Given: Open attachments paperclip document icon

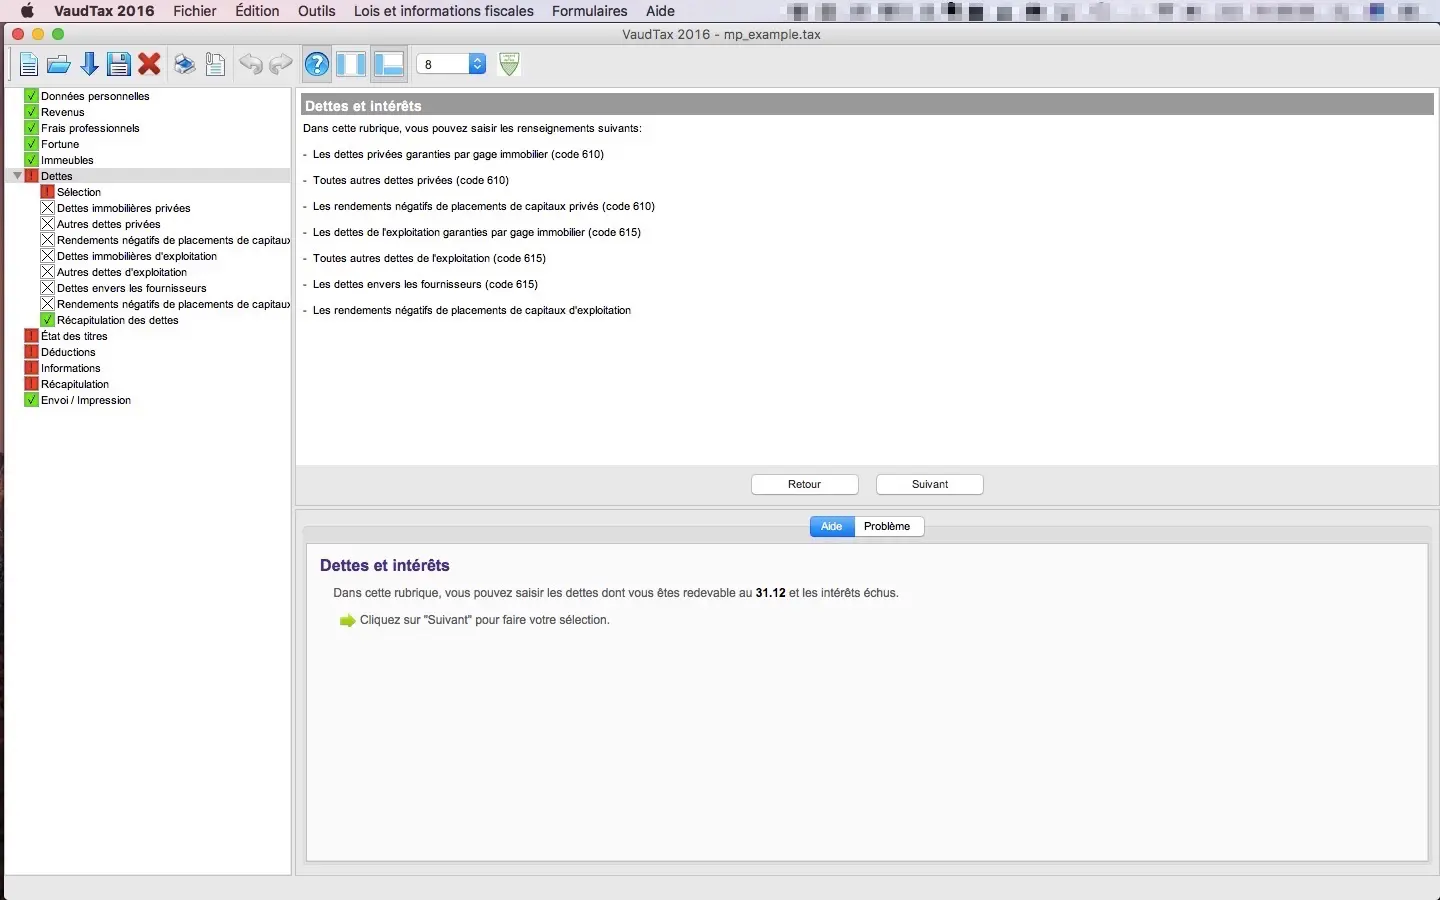Looking at the screenshot, I should coord(215,65).
